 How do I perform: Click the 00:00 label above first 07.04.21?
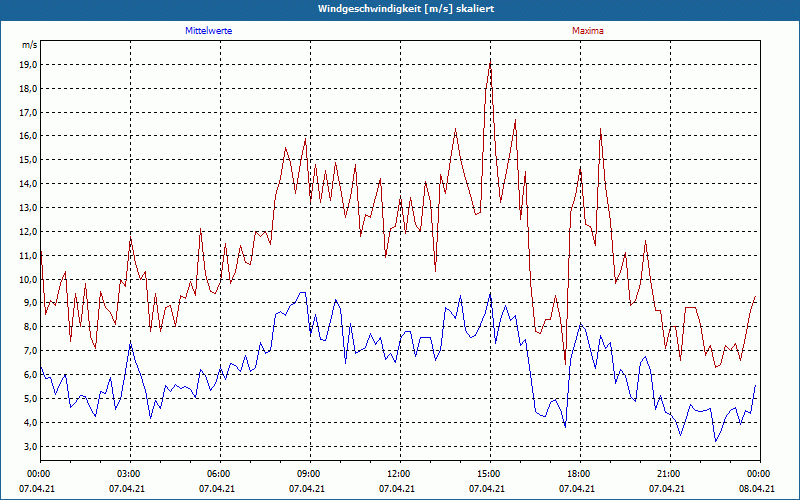pos(40,474)
